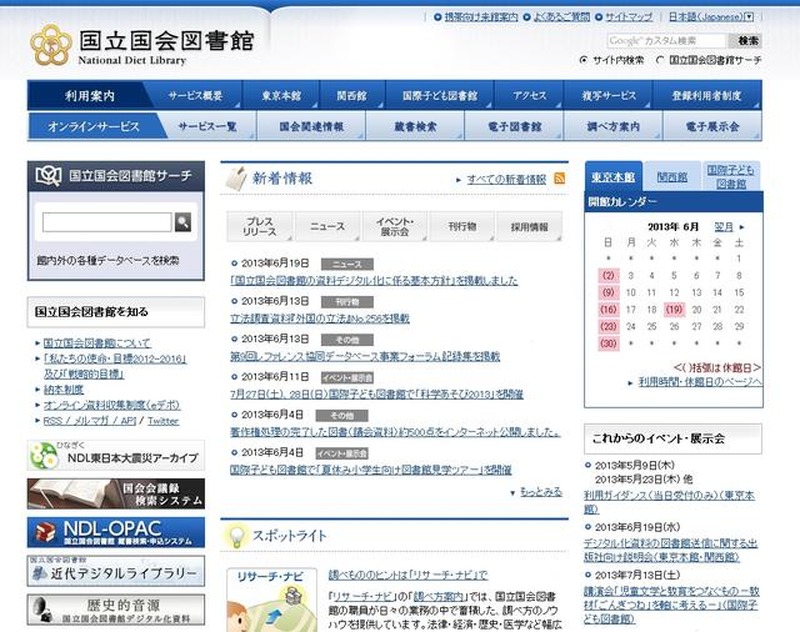Screen dimensions: 800x632
Task: Open NDL東日本大震災アーカイブ banner
Action: [x=116, y=456]
